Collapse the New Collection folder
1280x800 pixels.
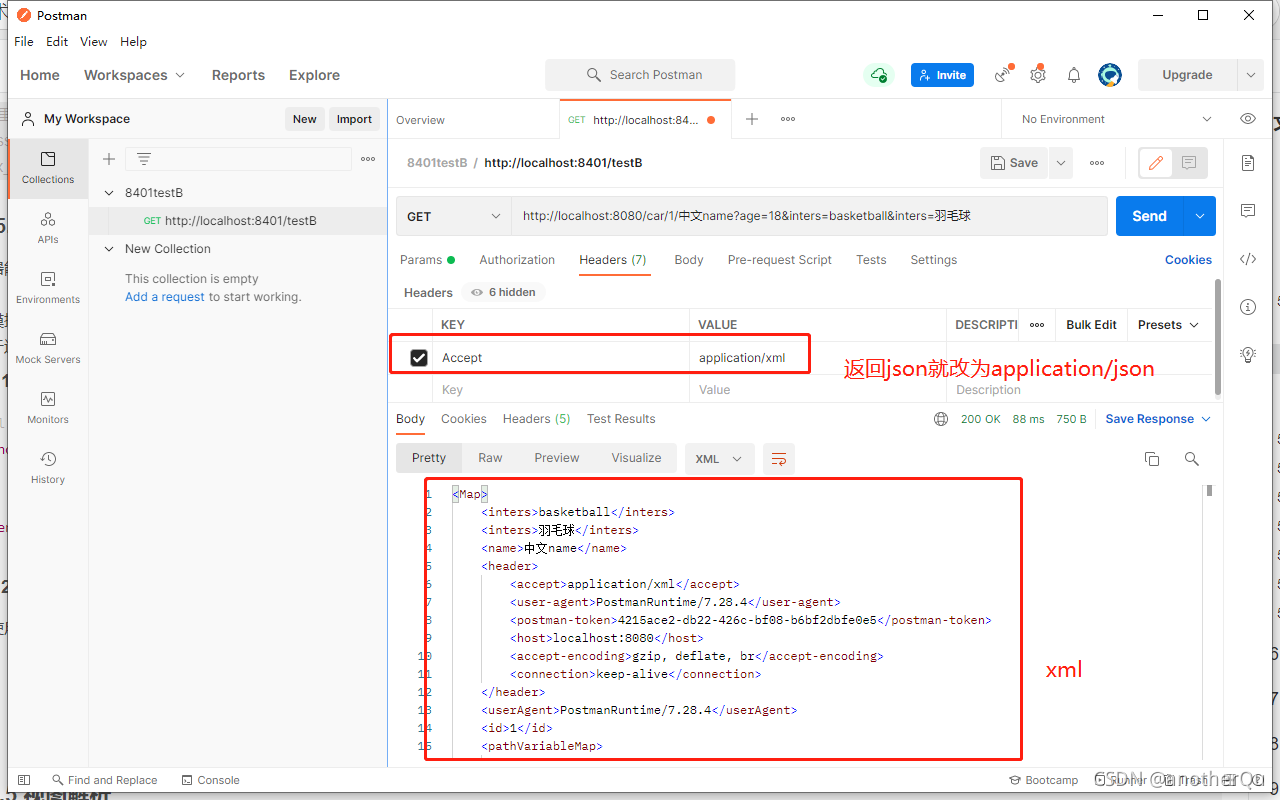[110, 249]
